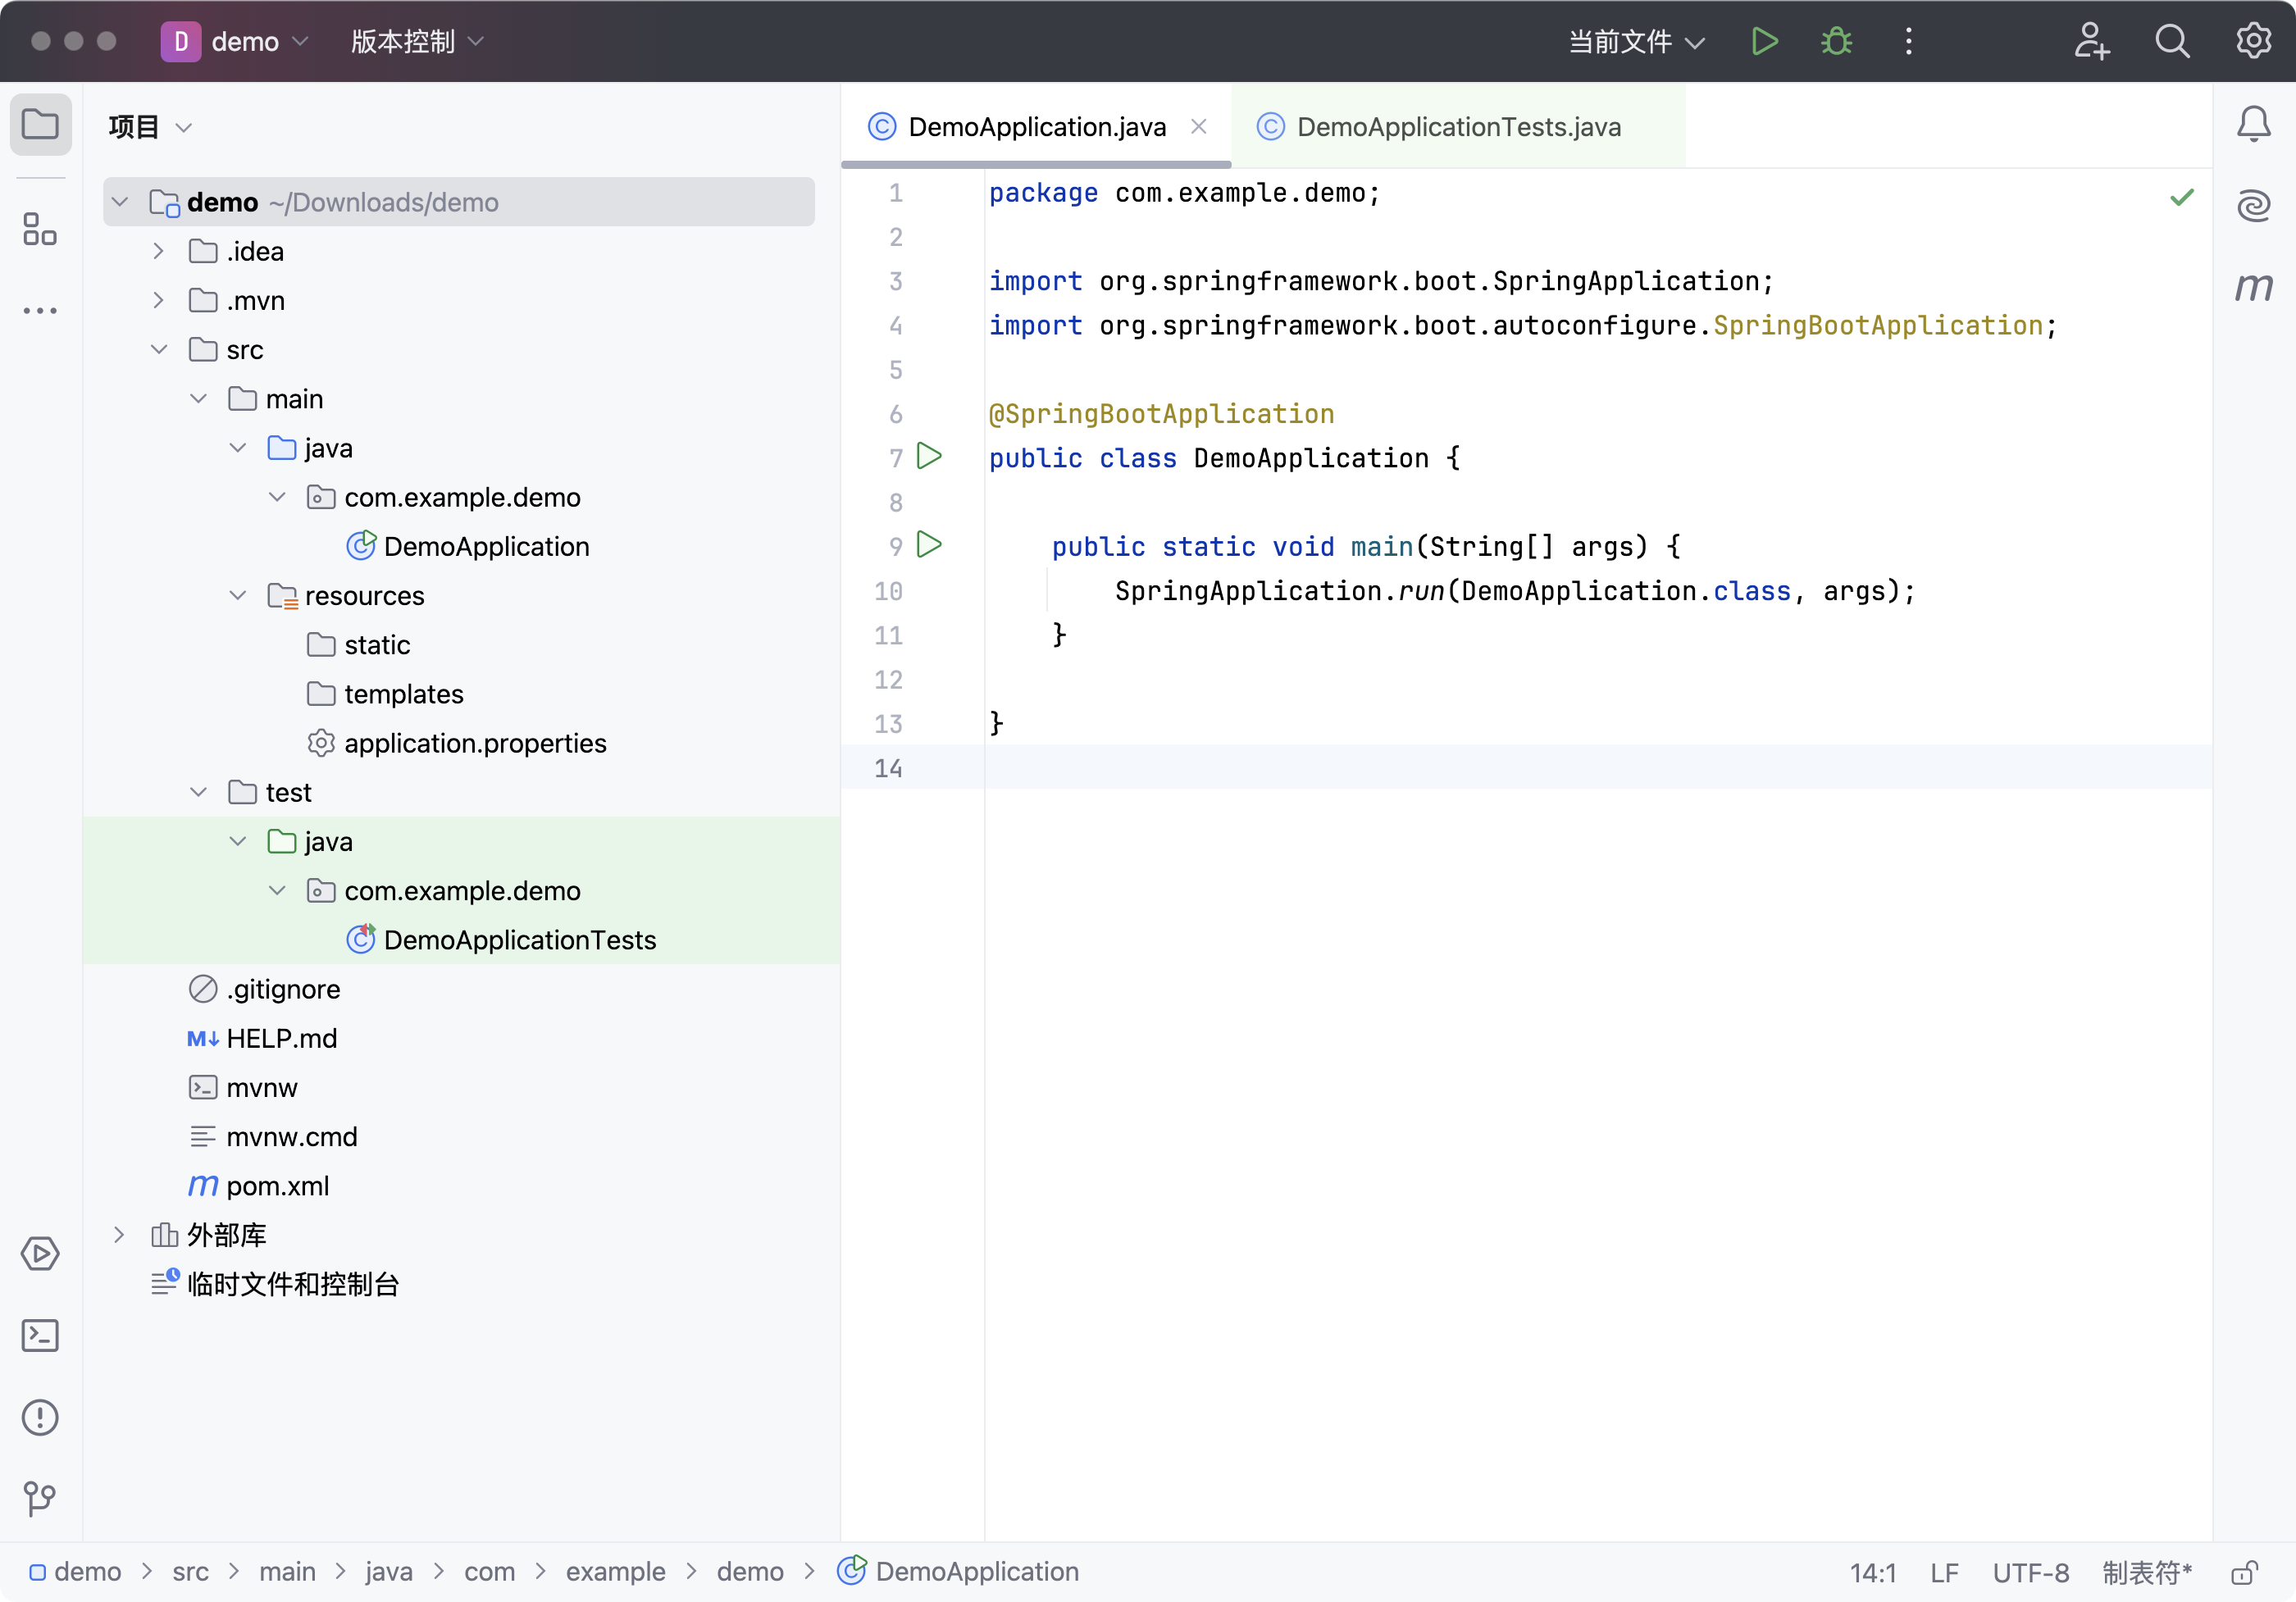Image resolution: width=2296 pixels, height=1602 pixels.
Task: Place caret on empty line 14 in editor
Action: 1597,767
